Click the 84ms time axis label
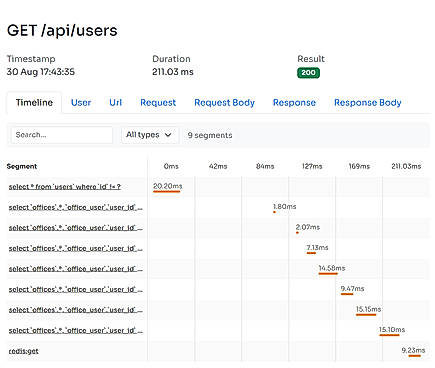 [x=265, y=166]
